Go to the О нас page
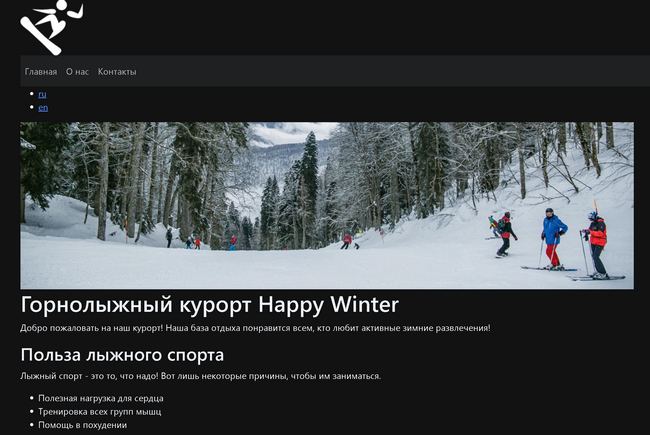This screenshot has width=650, height=435. tap(77, 72)
